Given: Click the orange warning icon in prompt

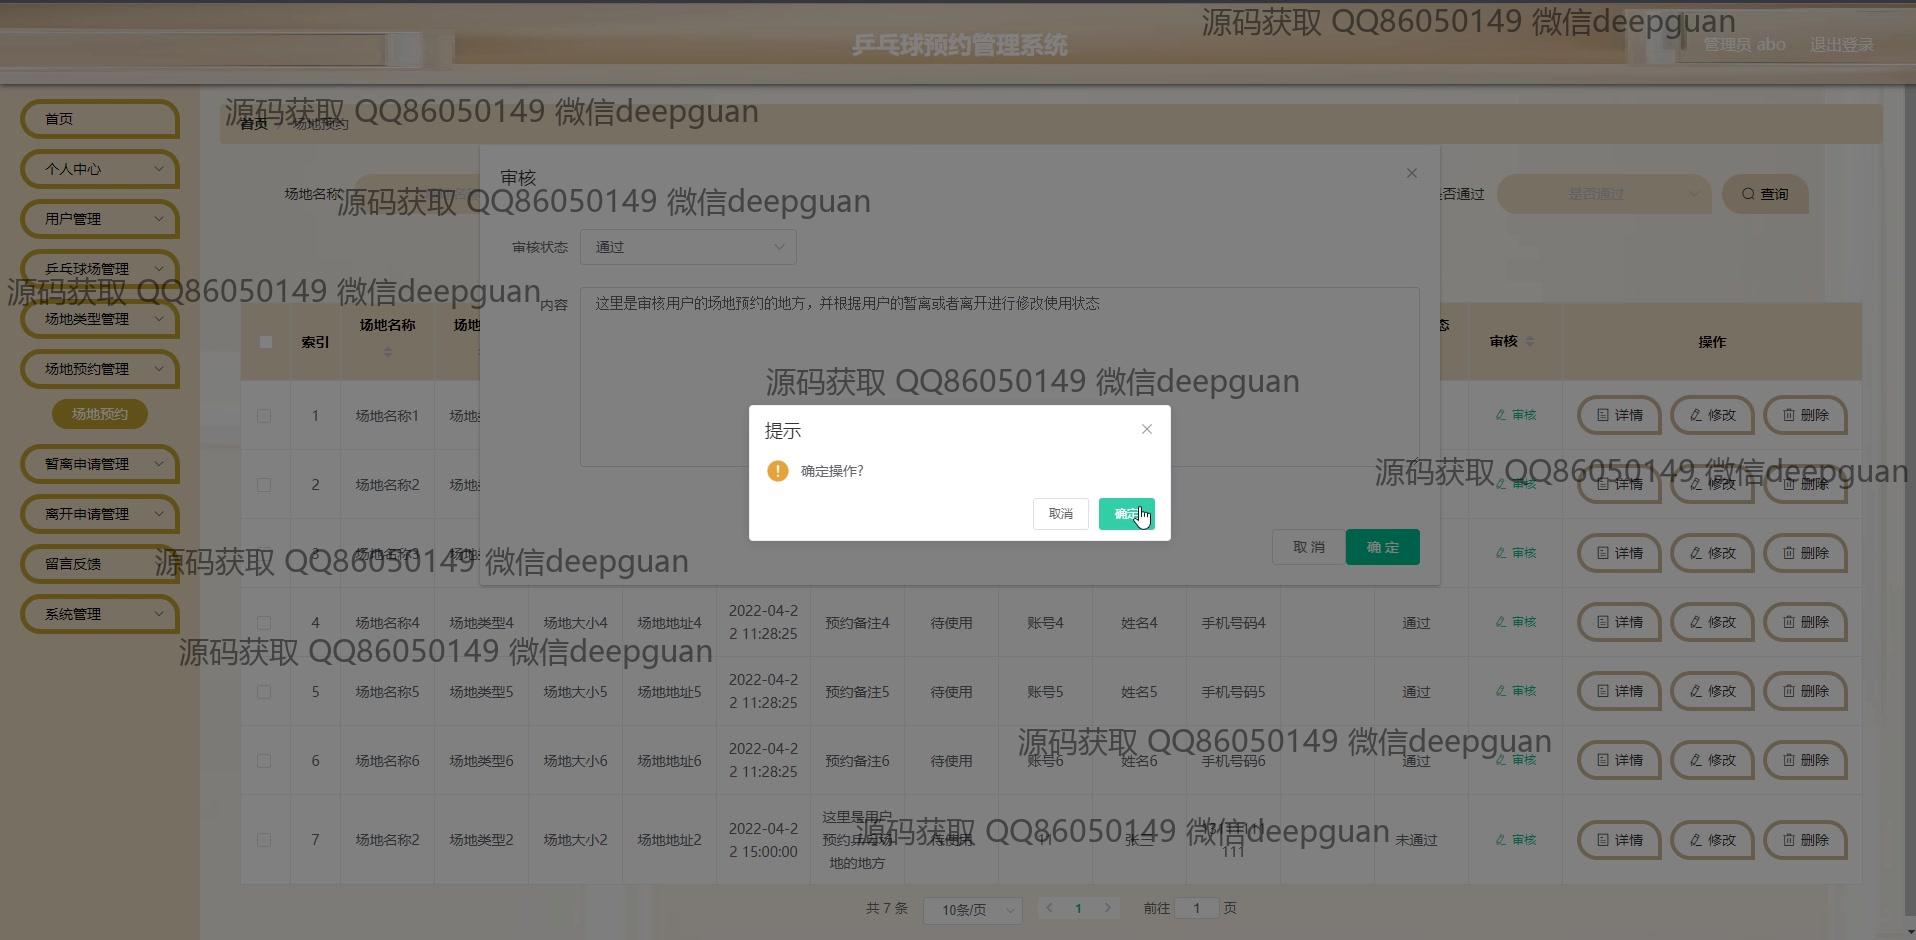Looking at the screenshot, I should click(777, 471).
